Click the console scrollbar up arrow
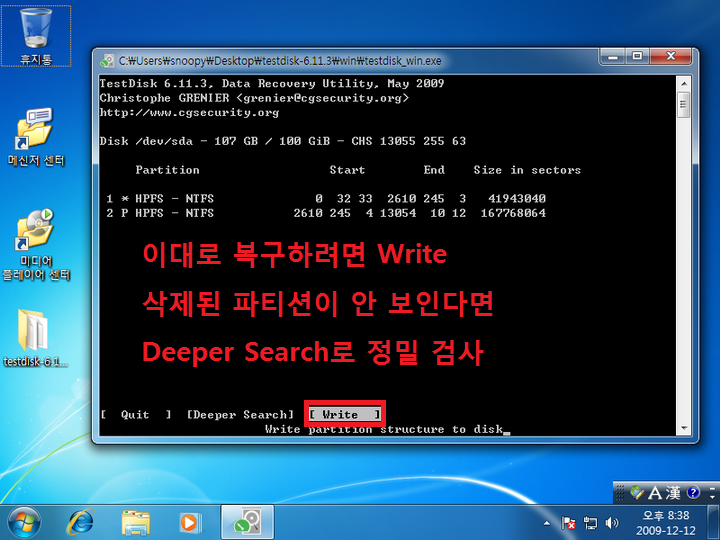The height and width of the screenshot is (540, 720). (684, 84)
